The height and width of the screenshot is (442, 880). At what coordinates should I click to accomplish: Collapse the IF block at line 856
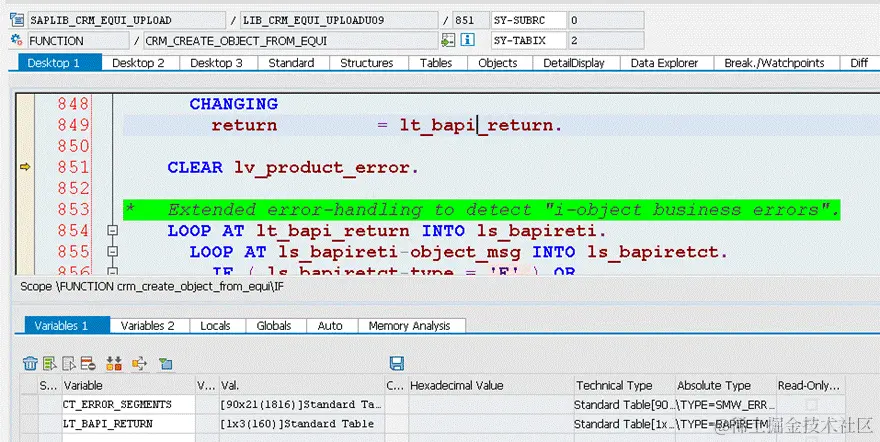[x=112, y=272]
